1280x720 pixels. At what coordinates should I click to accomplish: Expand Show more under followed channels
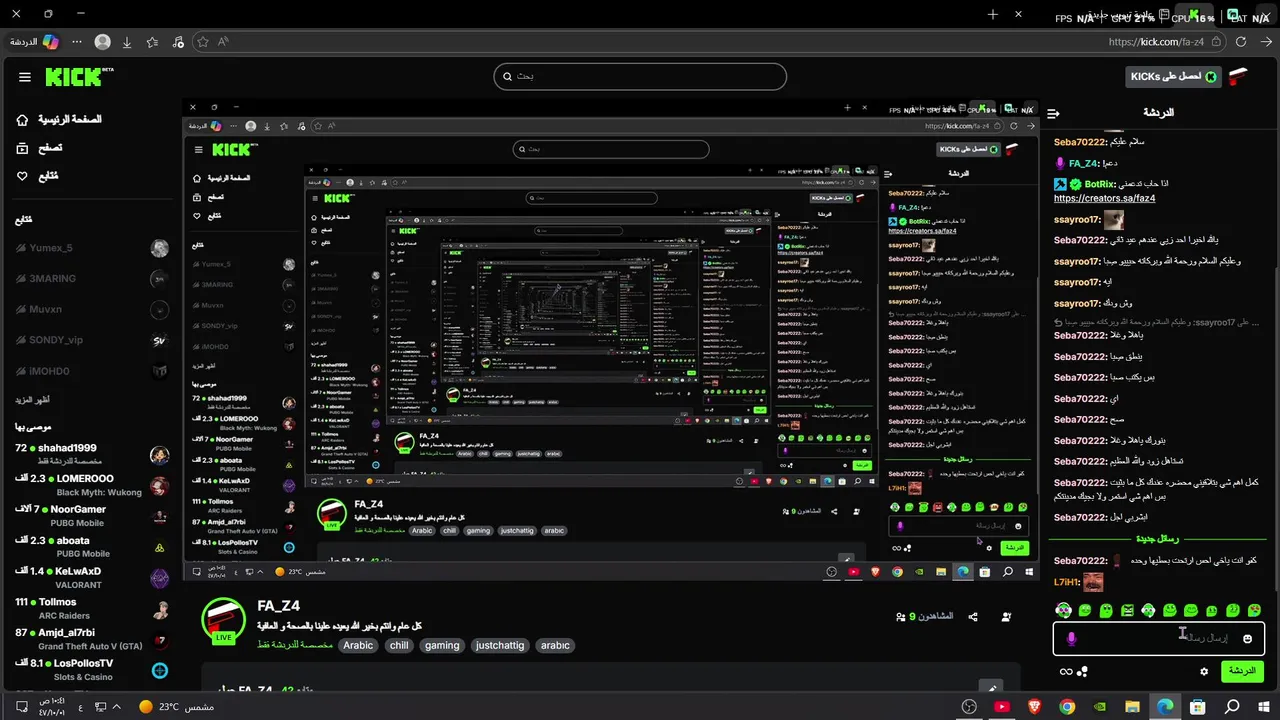click(x=32, y=400)
